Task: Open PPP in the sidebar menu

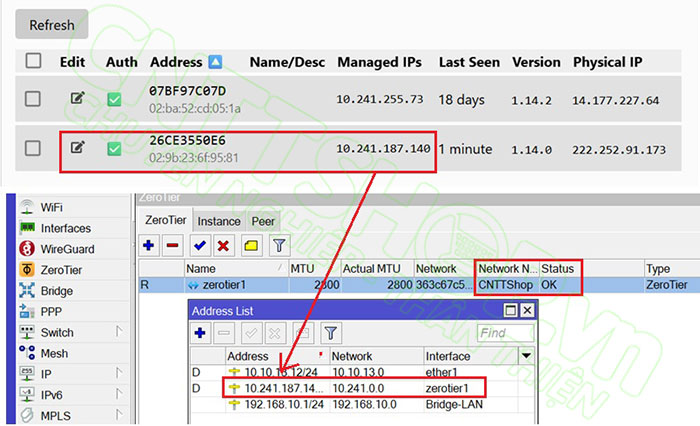Action: pyautogui.click(x=51, y=311)
